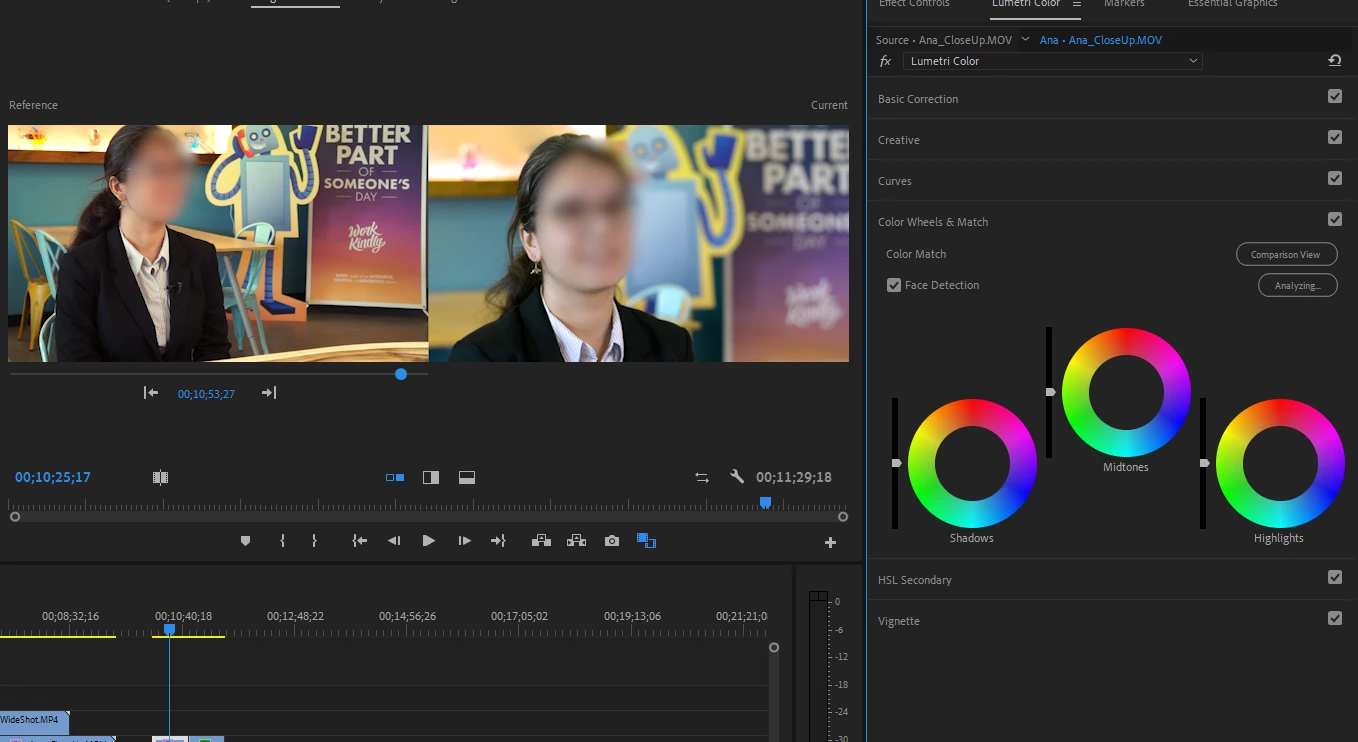Go to In point
1358x742 pixels.
[360, 541]
